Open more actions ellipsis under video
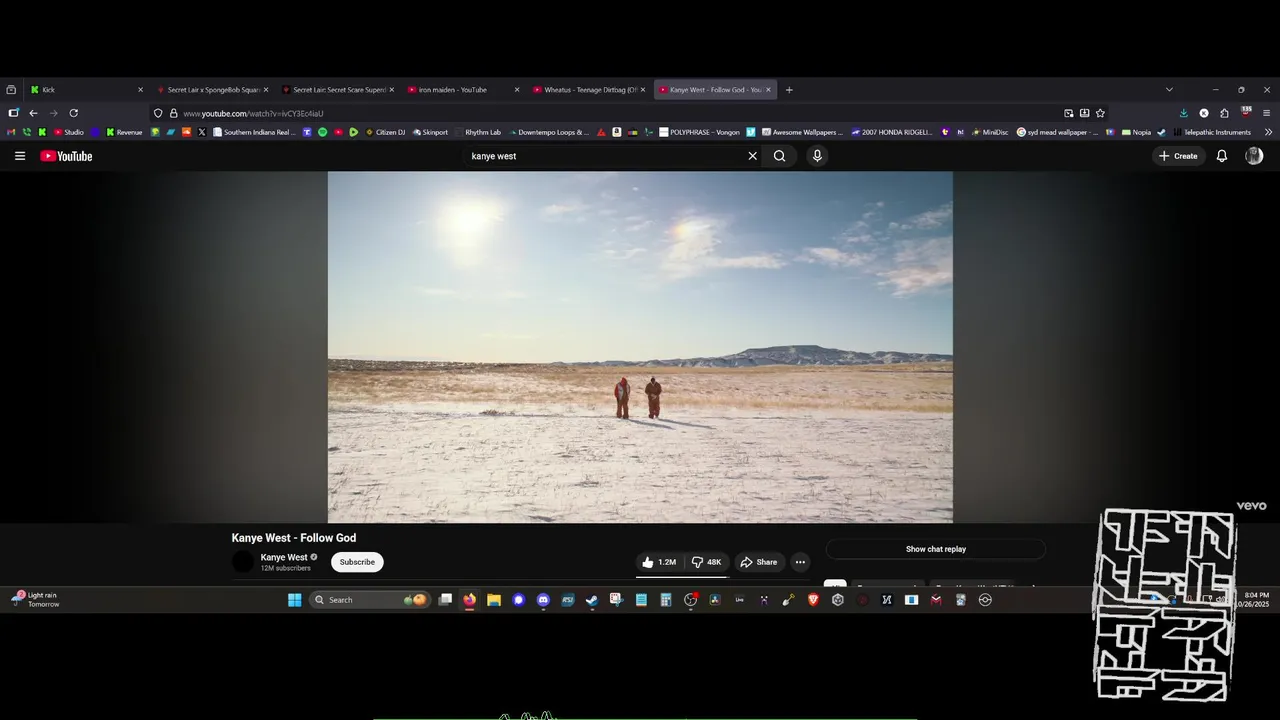Image resolution: width=1280 pixels, height=720 pixels. click(x=800, y=562)
